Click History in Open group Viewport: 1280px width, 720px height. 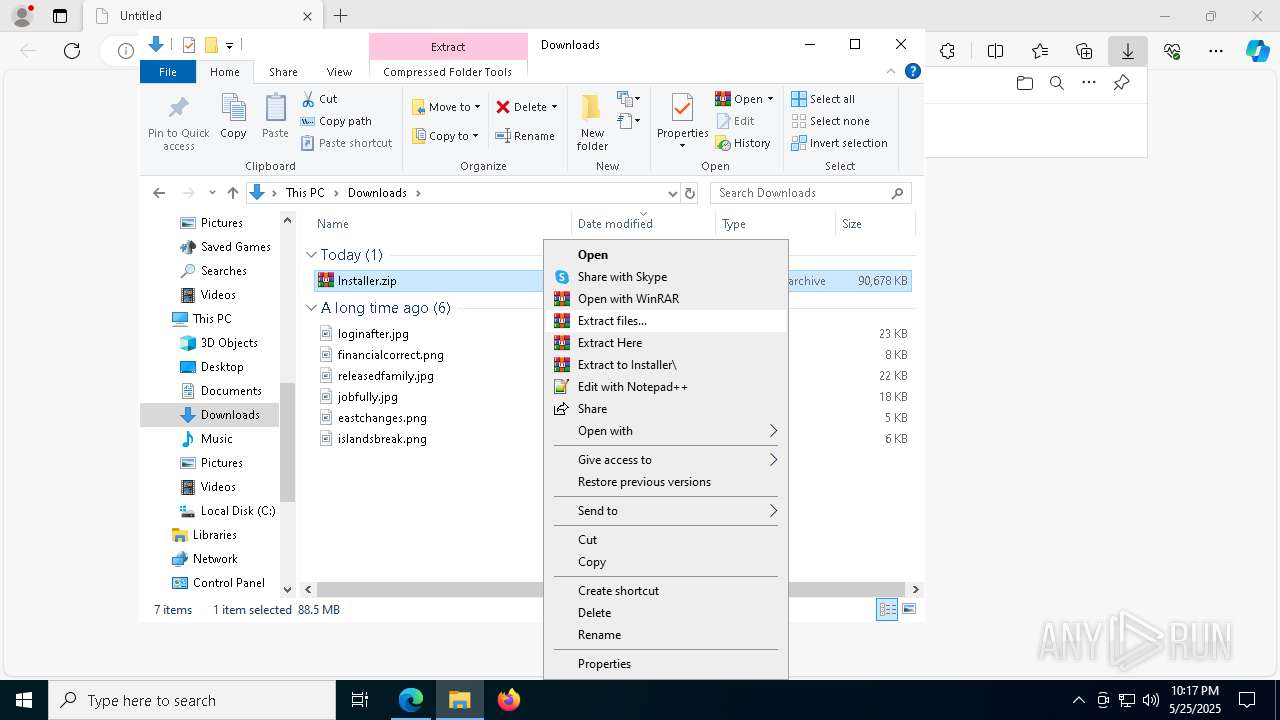743,143
